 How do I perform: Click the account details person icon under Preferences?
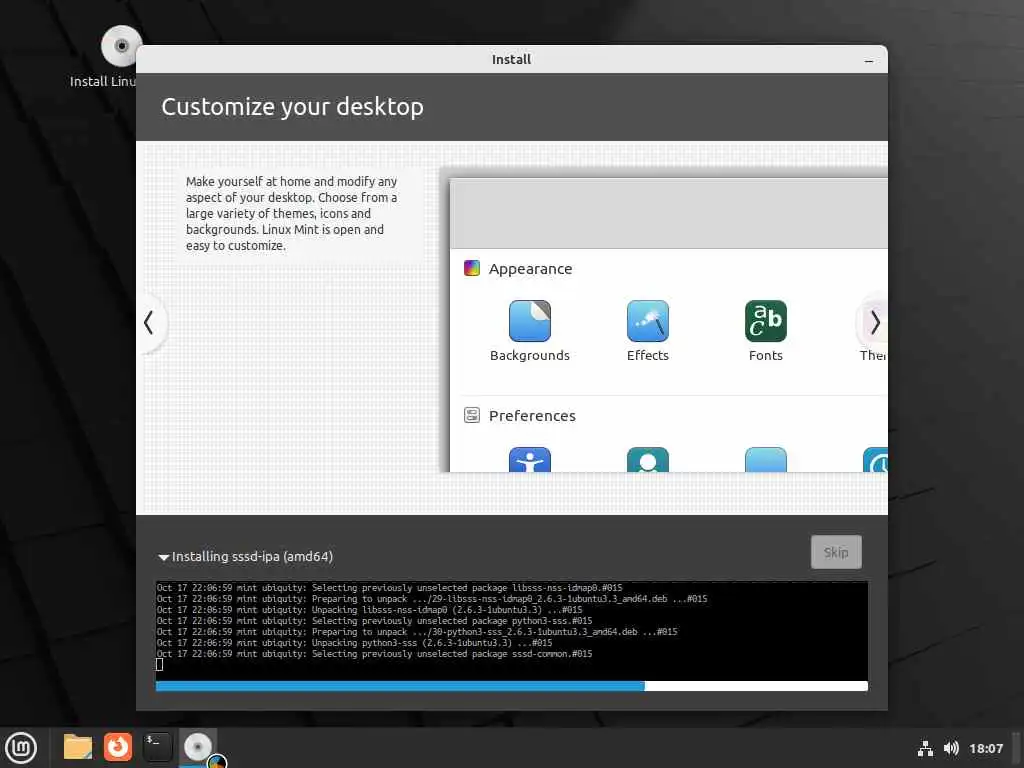(647, 459)
